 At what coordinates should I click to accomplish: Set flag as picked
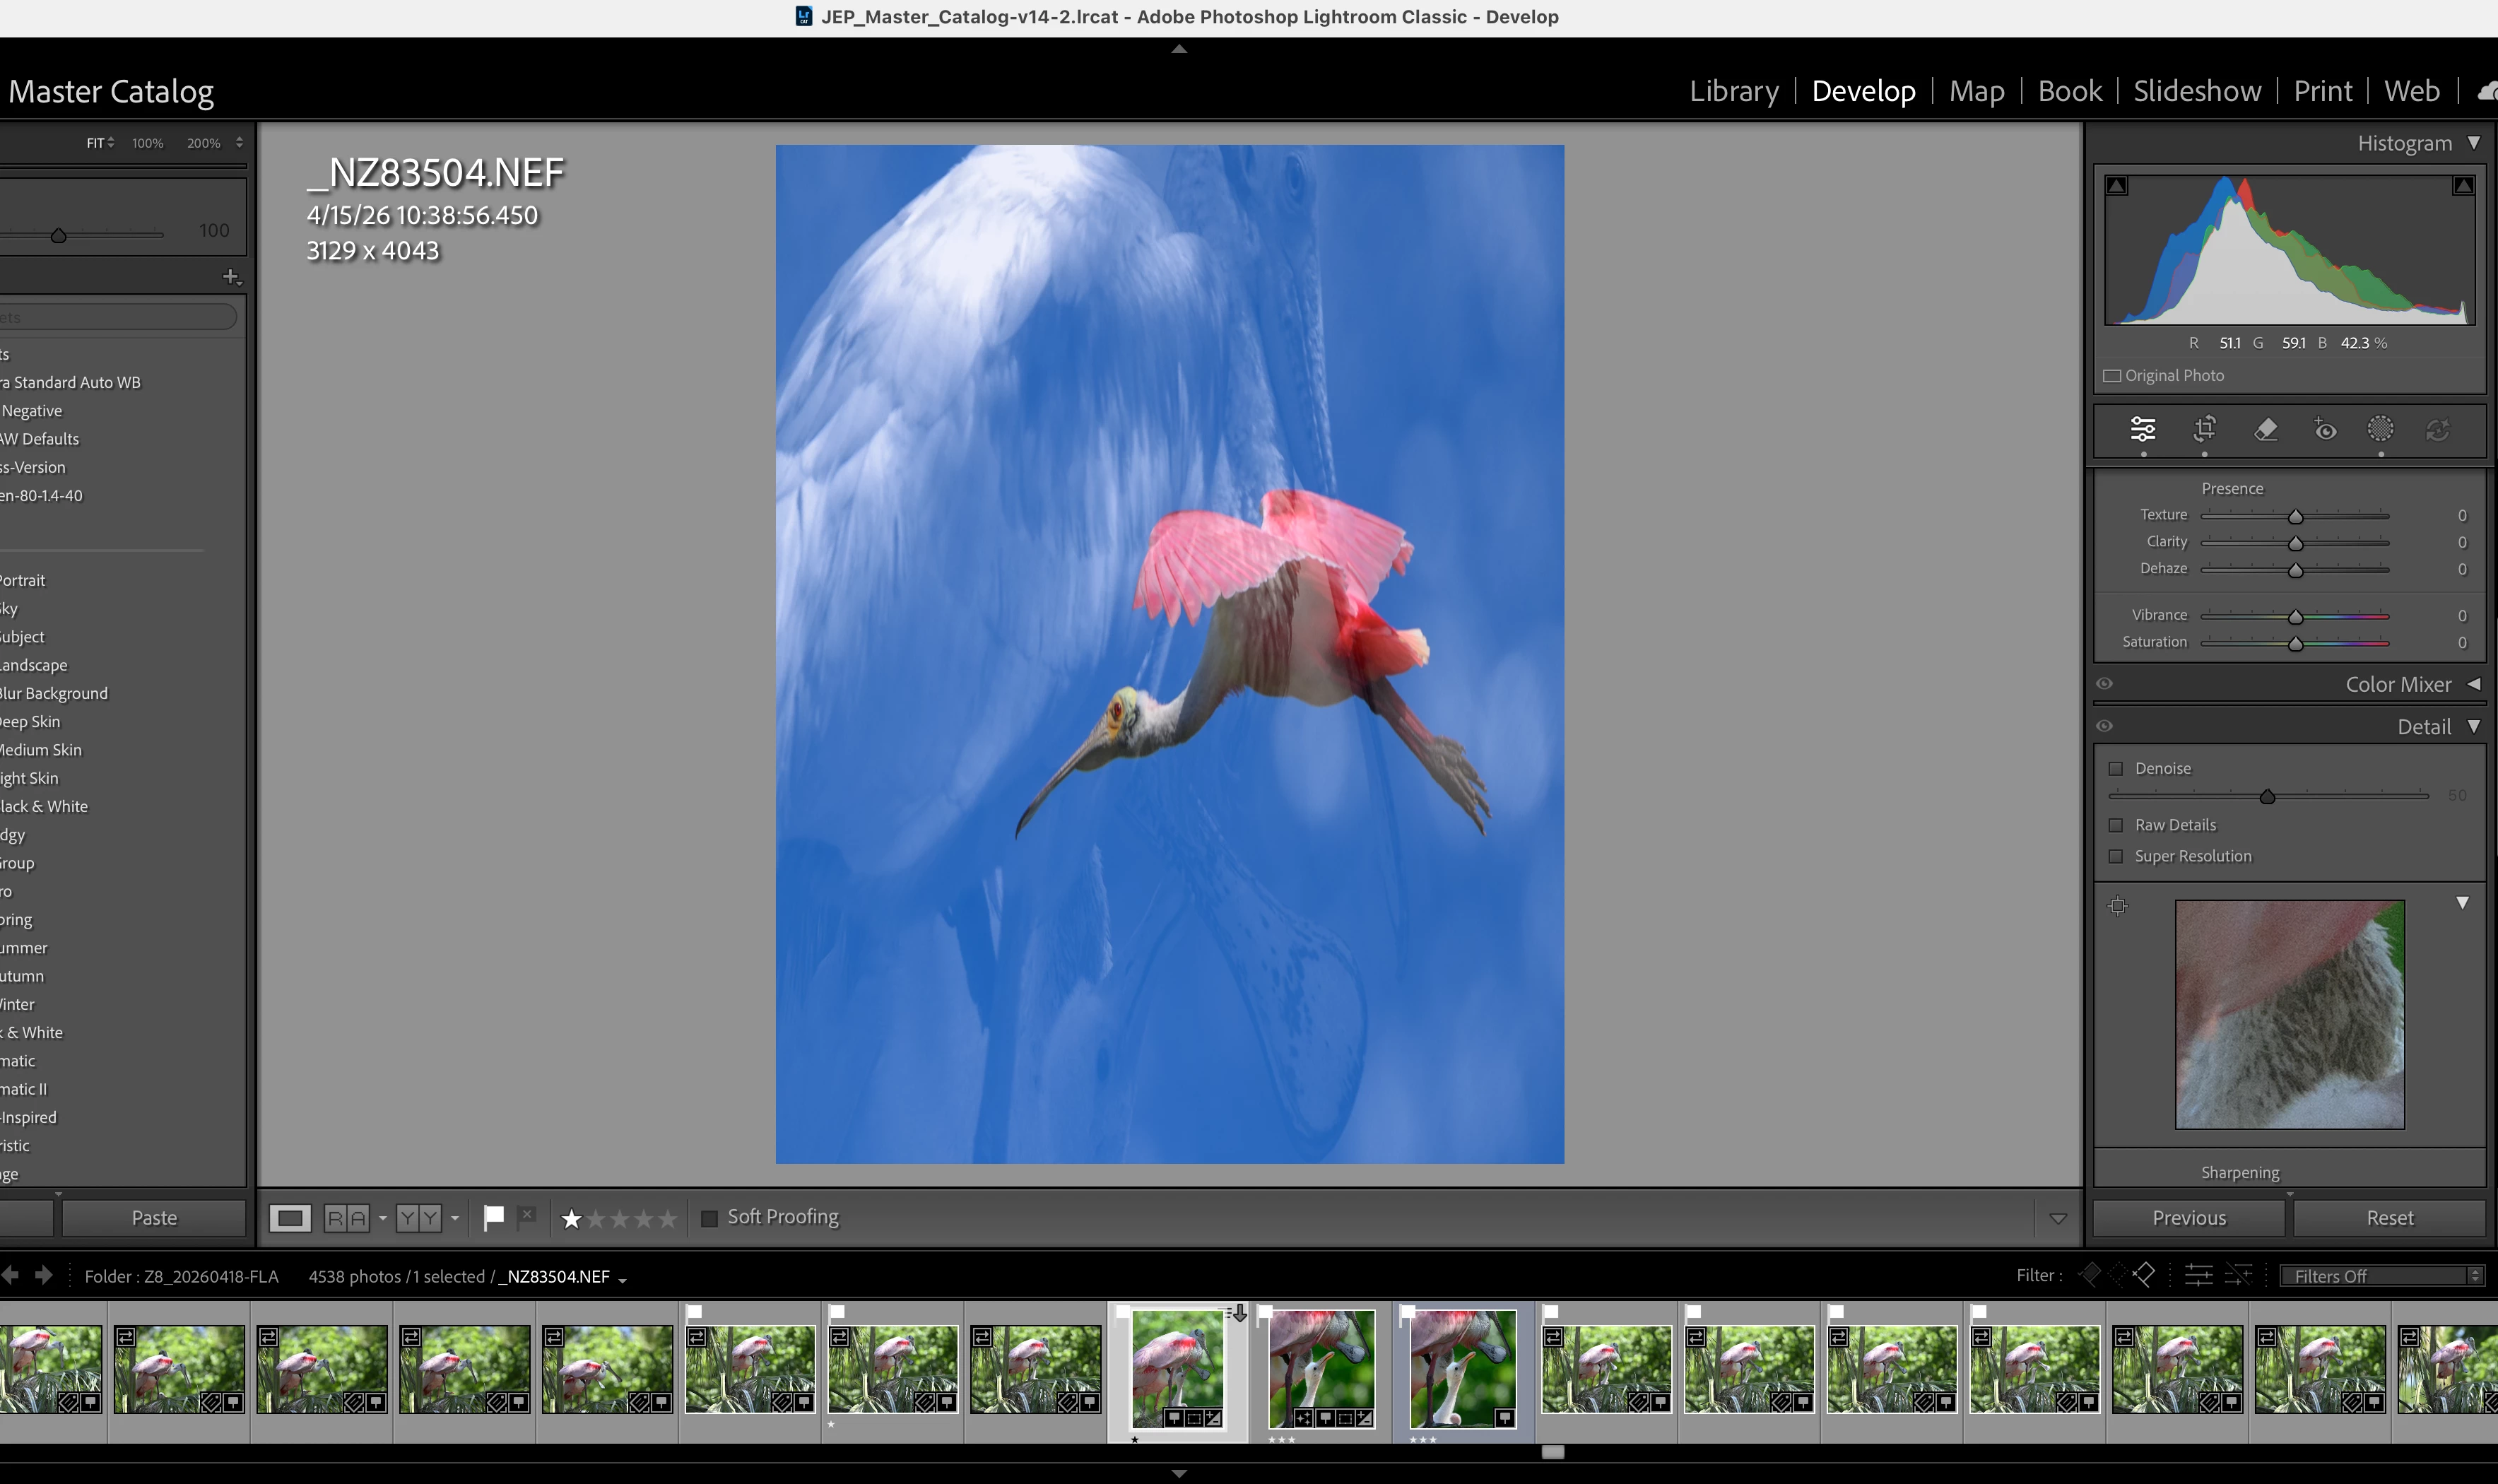(493, 1217)
